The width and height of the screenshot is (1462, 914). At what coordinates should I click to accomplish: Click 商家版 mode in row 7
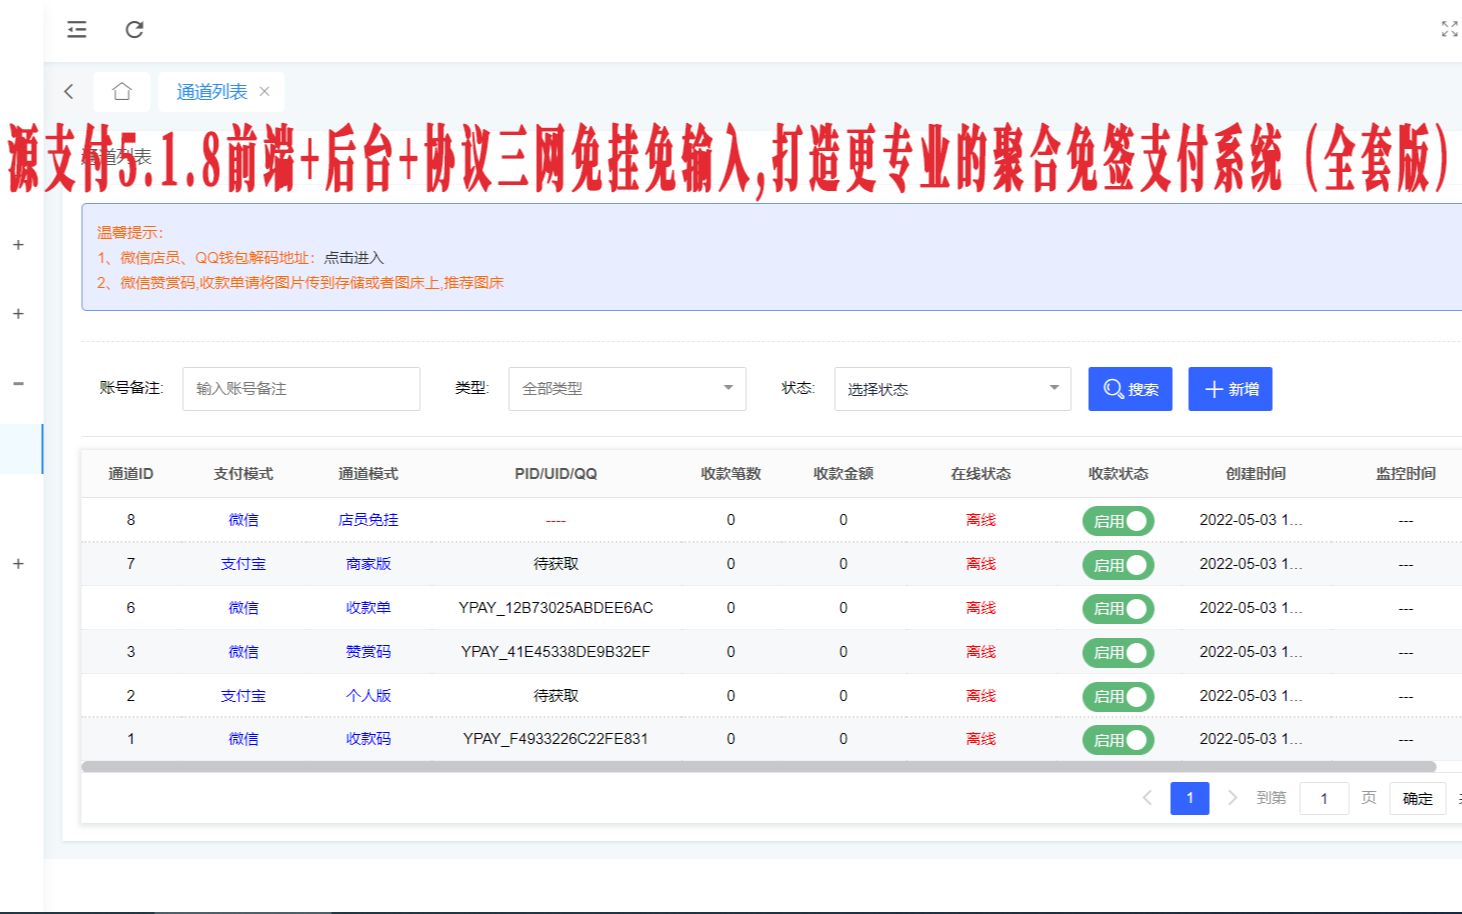click(368, 564)
